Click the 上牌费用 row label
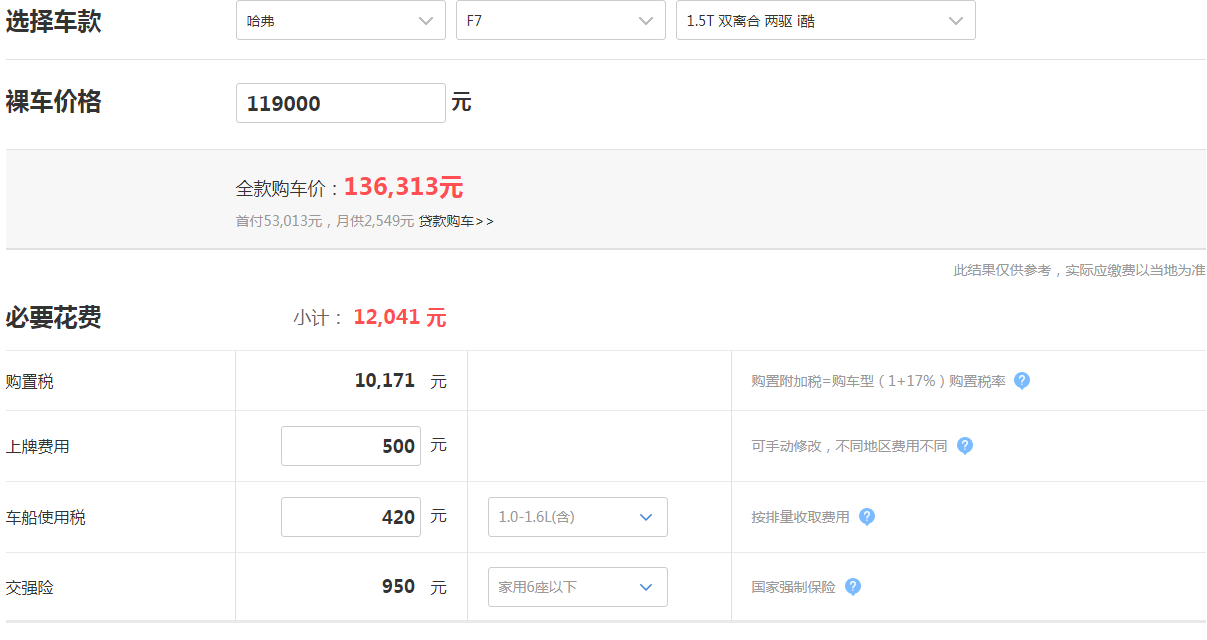The width and height of the screenshot is (1207, 640). point(38,446)
